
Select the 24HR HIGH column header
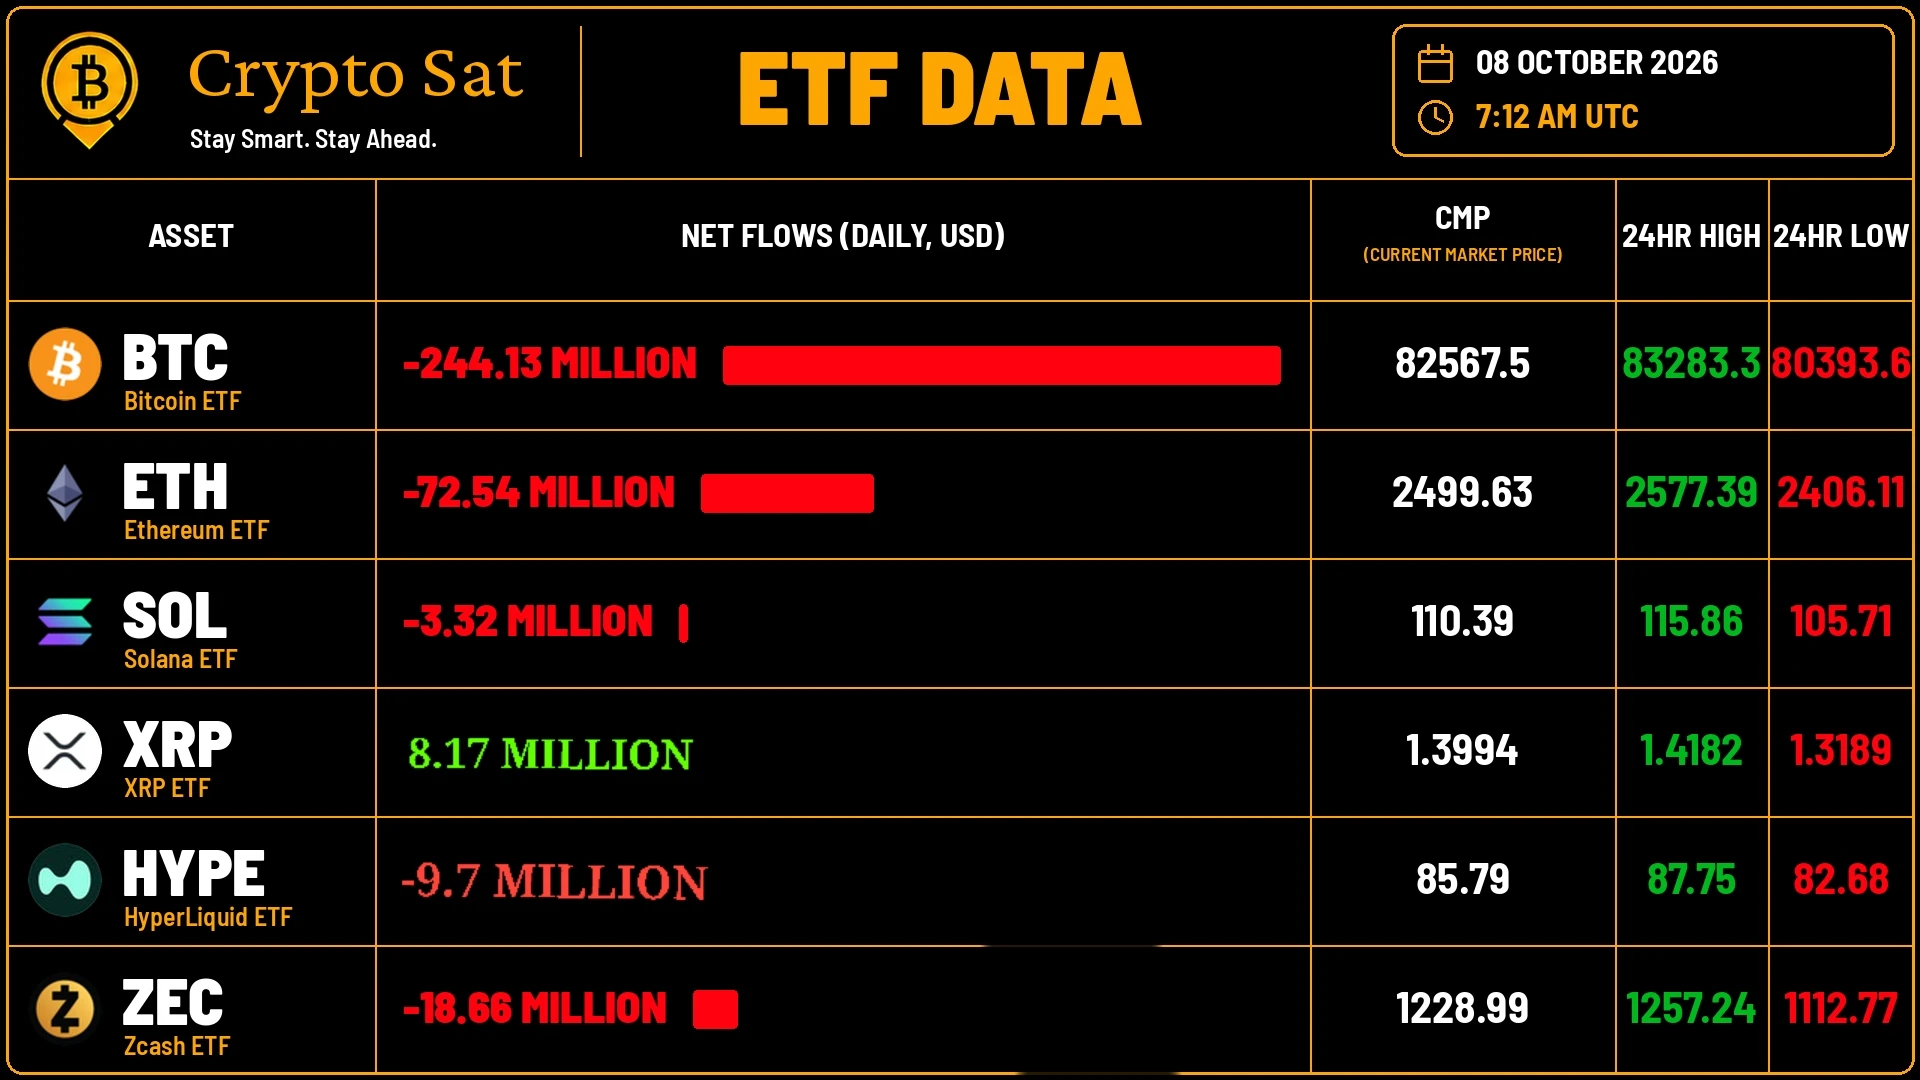click(1691, 236)
